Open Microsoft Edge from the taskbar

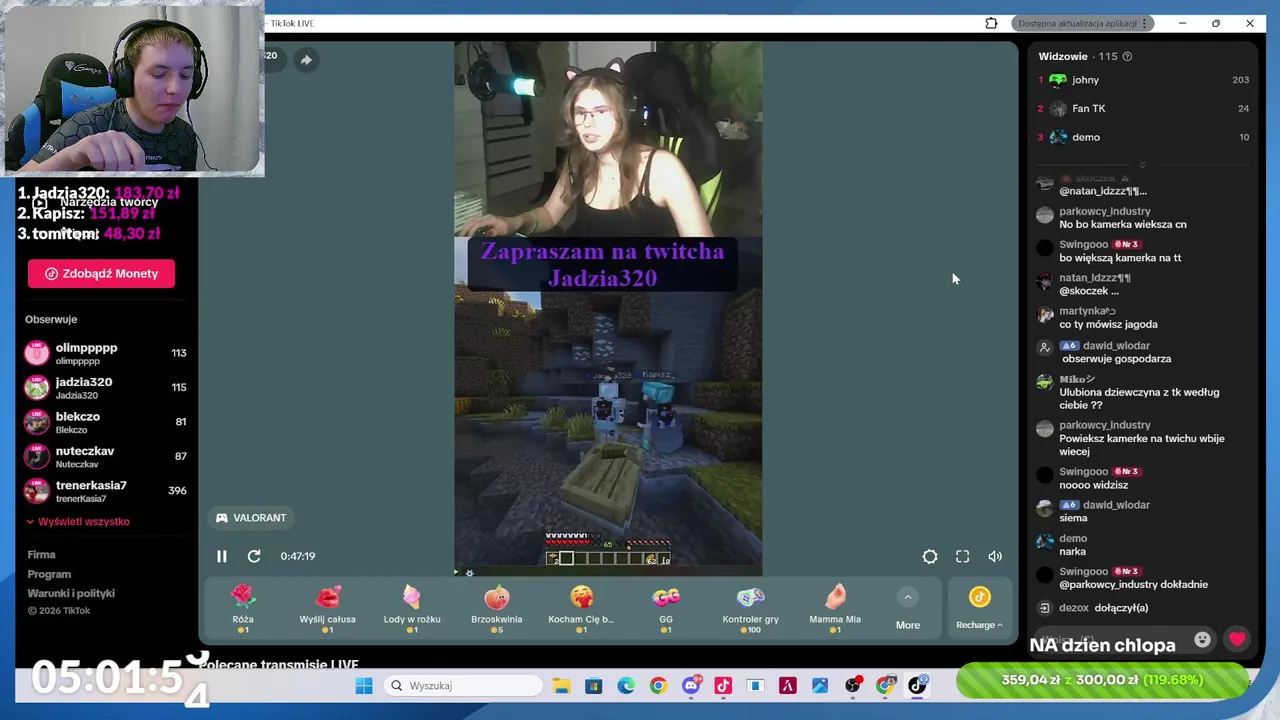[x=626, y=685]
